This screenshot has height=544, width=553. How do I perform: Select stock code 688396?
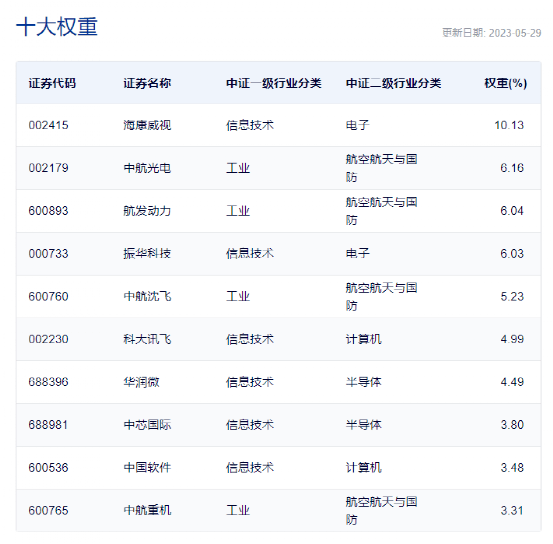[x=48, y=382]
